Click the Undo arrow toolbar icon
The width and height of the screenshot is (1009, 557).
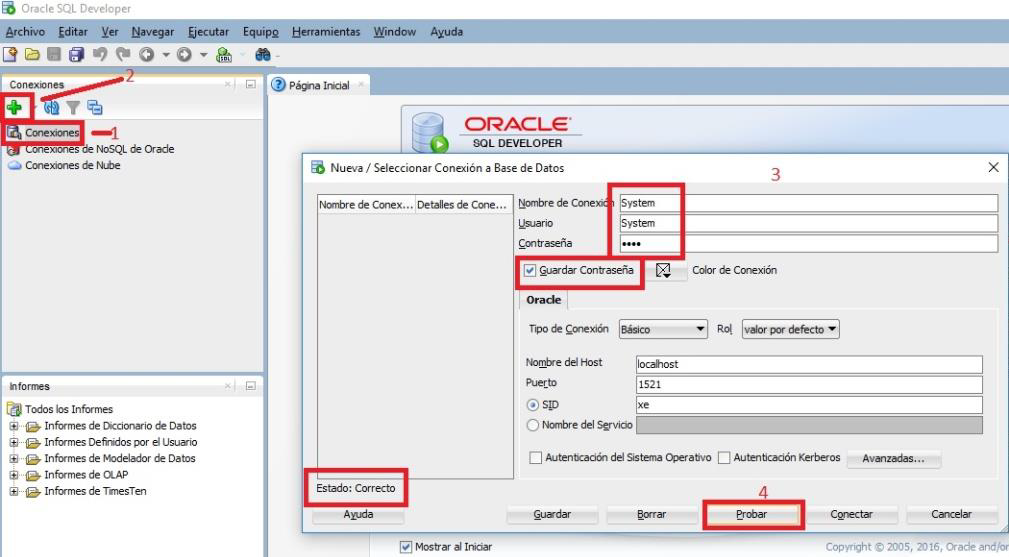[x=100, y=55]
